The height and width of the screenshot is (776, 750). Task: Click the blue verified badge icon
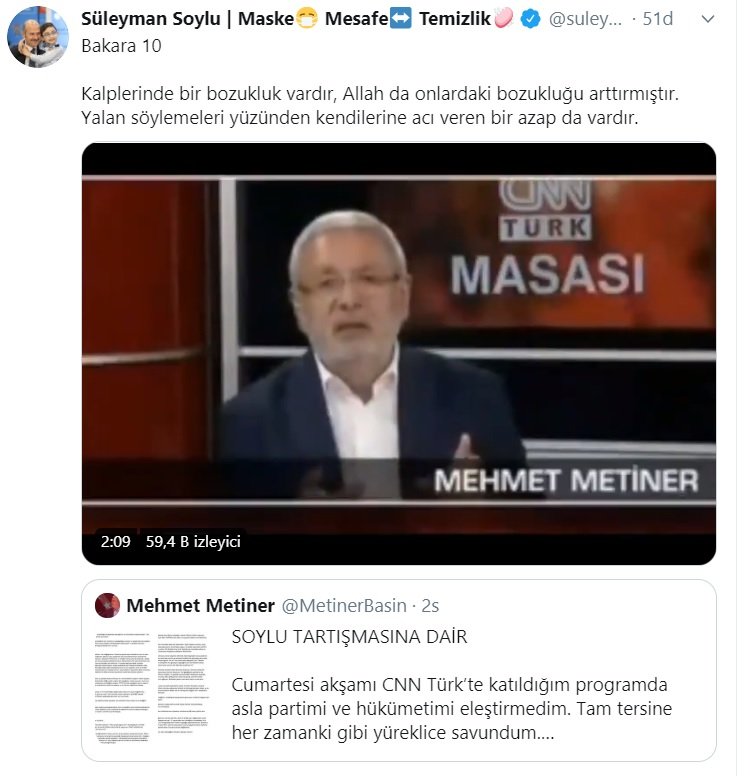click(x=530, y=19)
